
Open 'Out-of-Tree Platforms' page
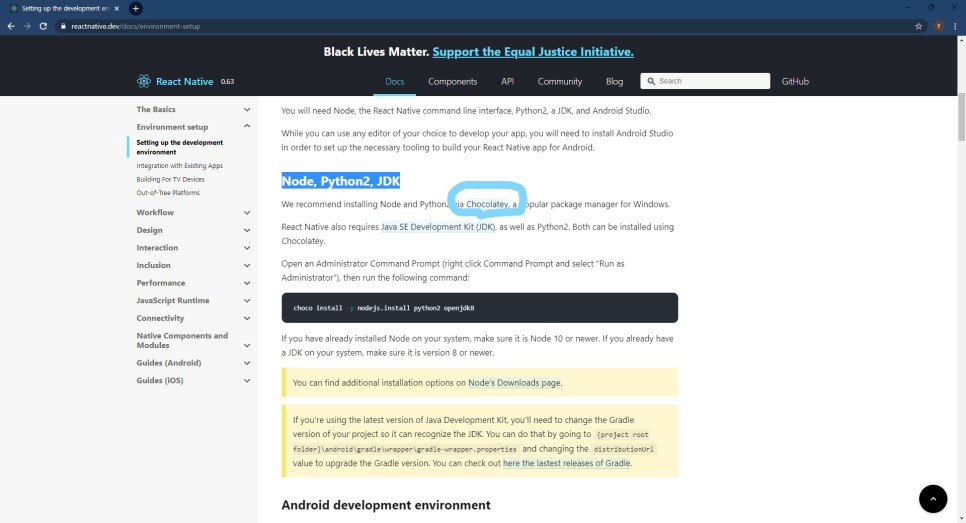point(168,193)
